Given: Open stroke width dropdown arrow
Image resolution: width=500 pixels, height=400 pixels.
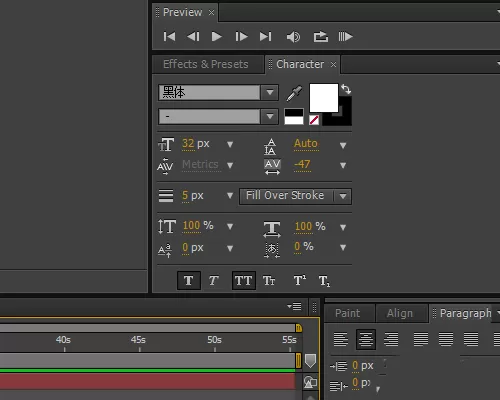Looking at the screenshot, I should point(230,195).
